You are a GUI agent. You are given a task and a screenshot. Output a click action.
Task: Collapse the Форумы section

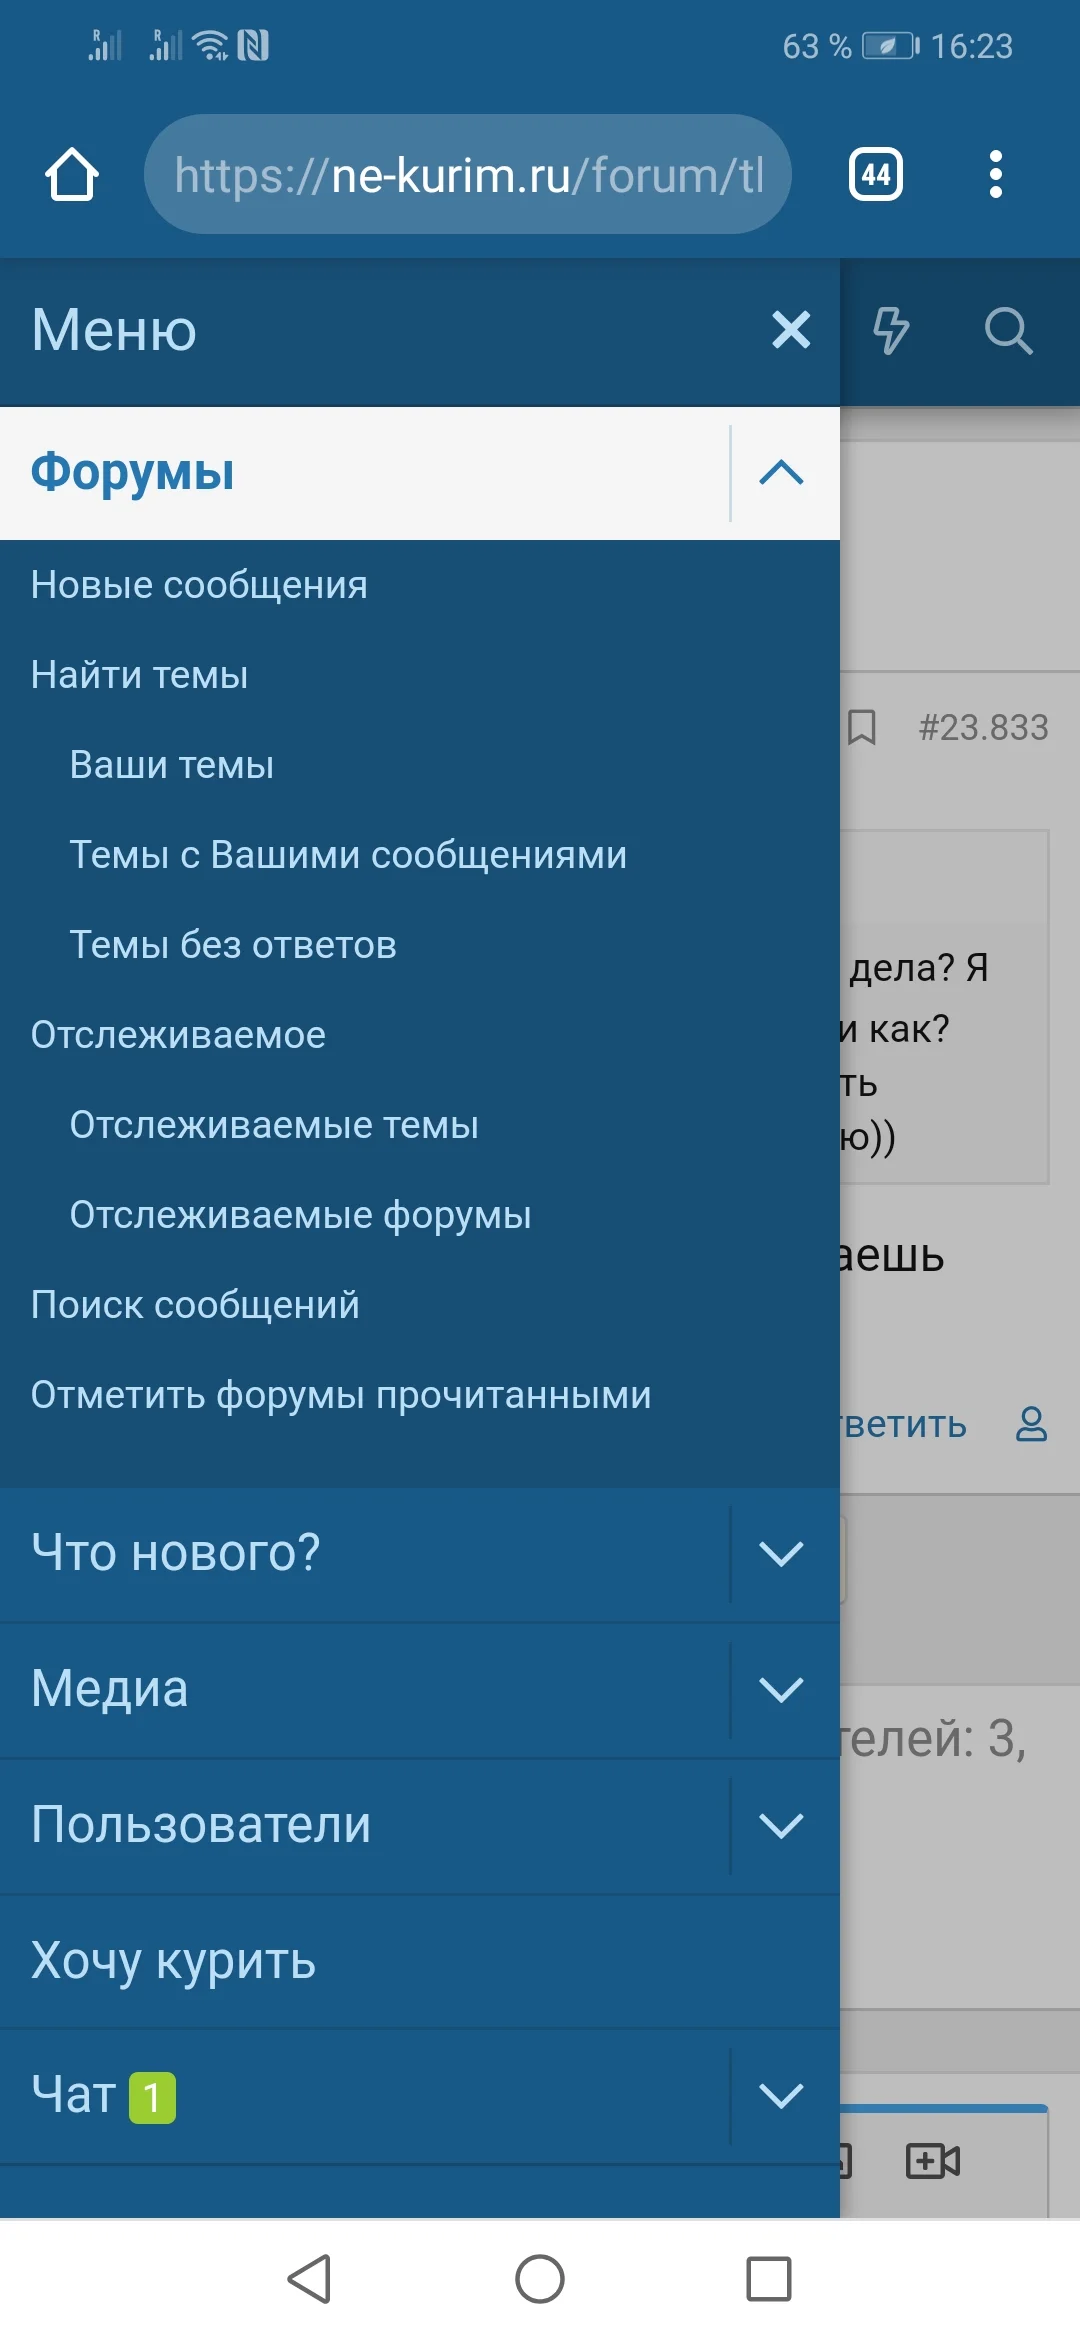[781, 474]
